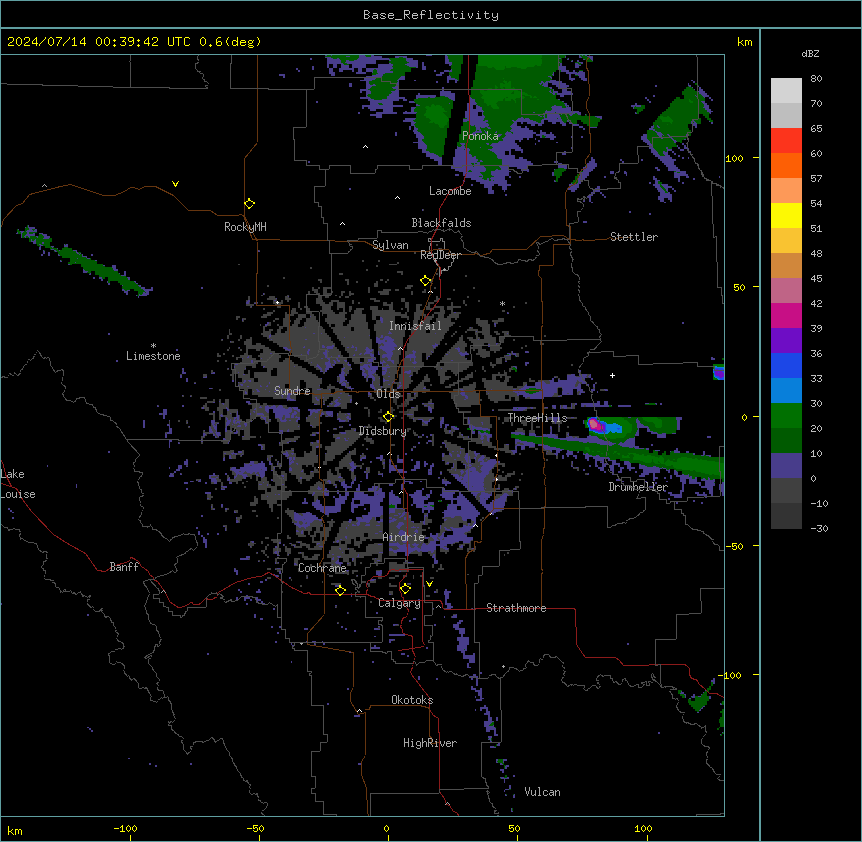Select the Olds label
This screenshot has height=842, width=862.
click(388, 394)
